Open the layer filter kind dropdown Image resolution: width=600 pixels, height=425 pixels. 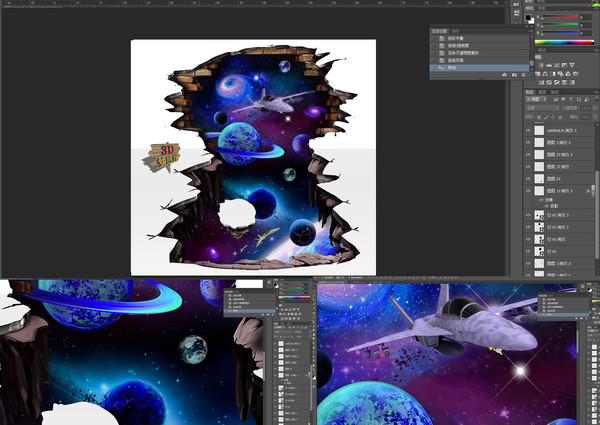(x=536, y=99)
